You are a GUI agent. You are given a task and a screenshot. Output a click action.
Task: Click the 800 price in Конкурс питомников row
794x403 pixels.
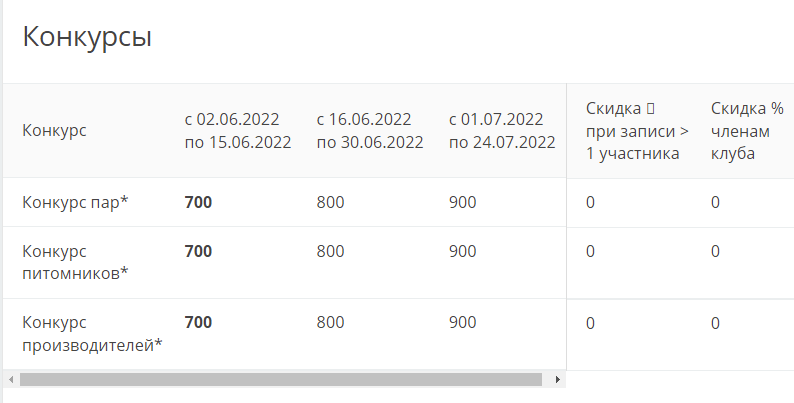point(330,251)
